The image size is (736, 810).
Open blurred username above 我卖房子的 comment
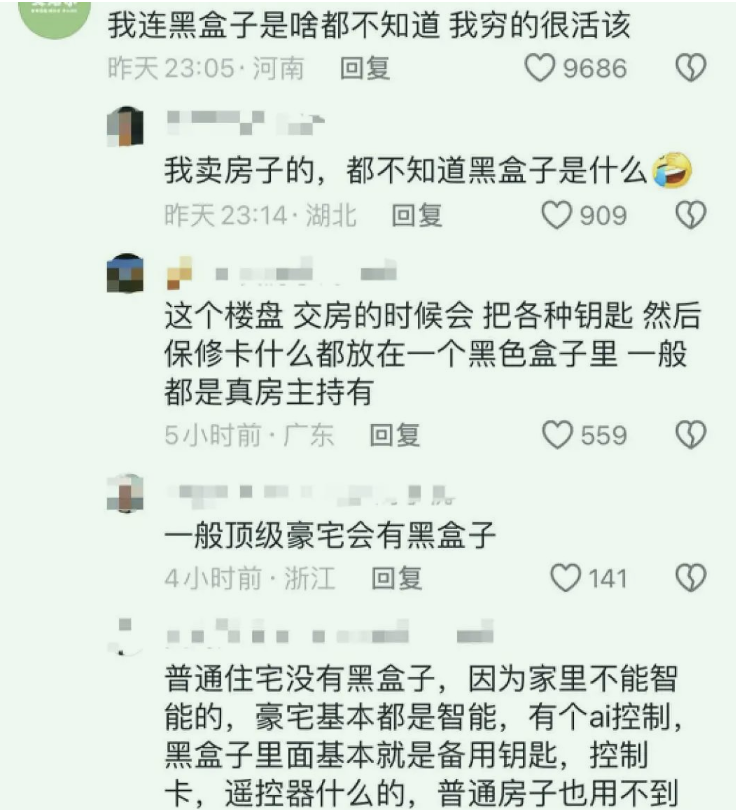pos(245,123)
